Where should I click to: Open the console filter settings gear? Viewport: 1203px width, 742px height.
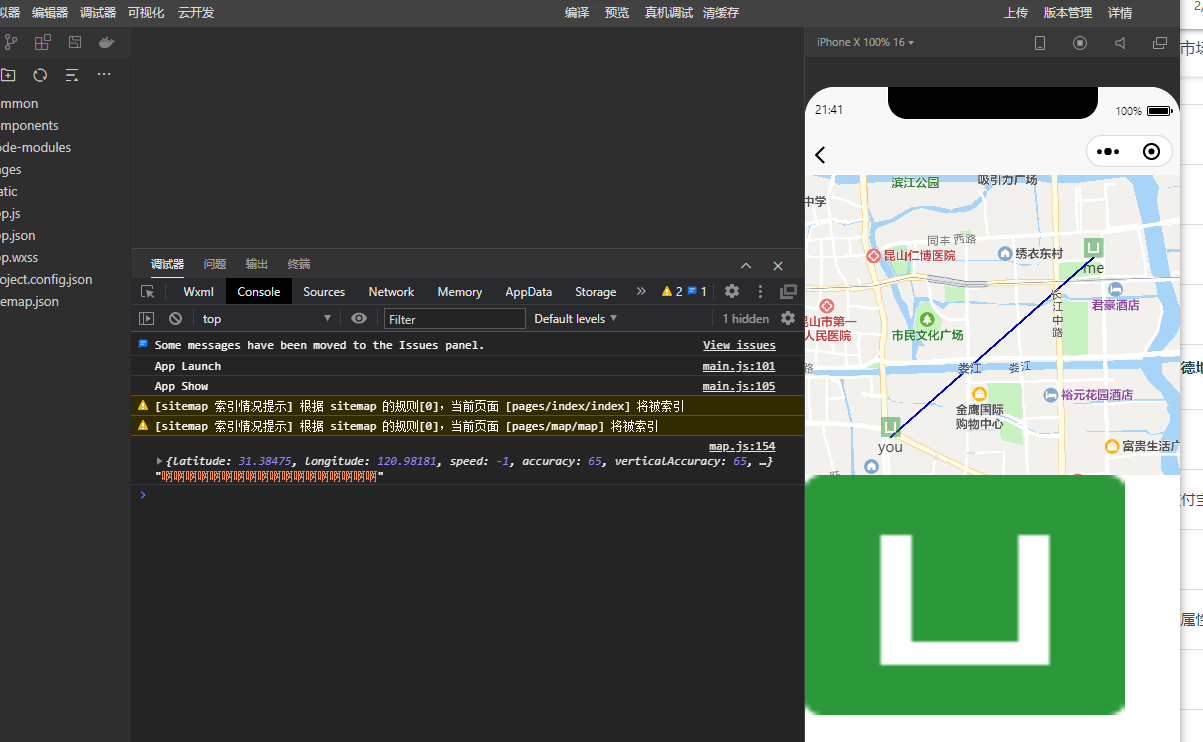tap(788, 318)
